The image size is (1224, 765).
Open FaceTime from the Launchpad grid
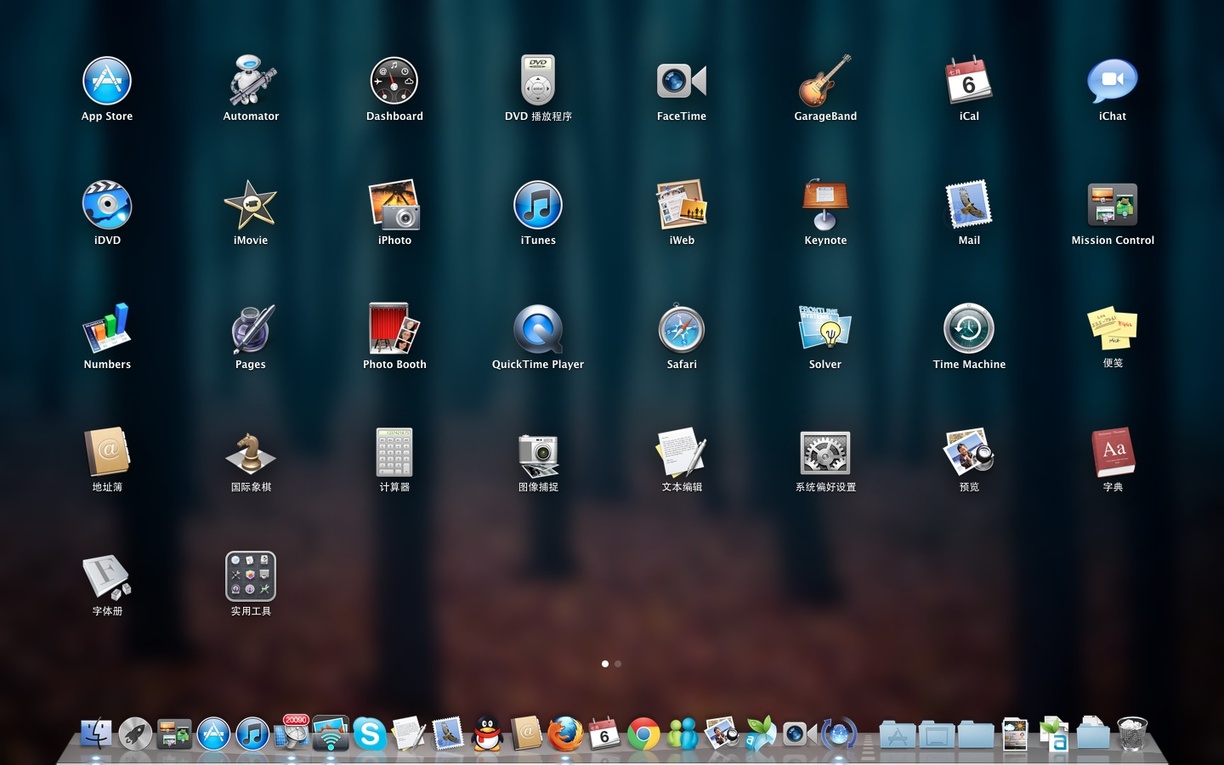681,81
